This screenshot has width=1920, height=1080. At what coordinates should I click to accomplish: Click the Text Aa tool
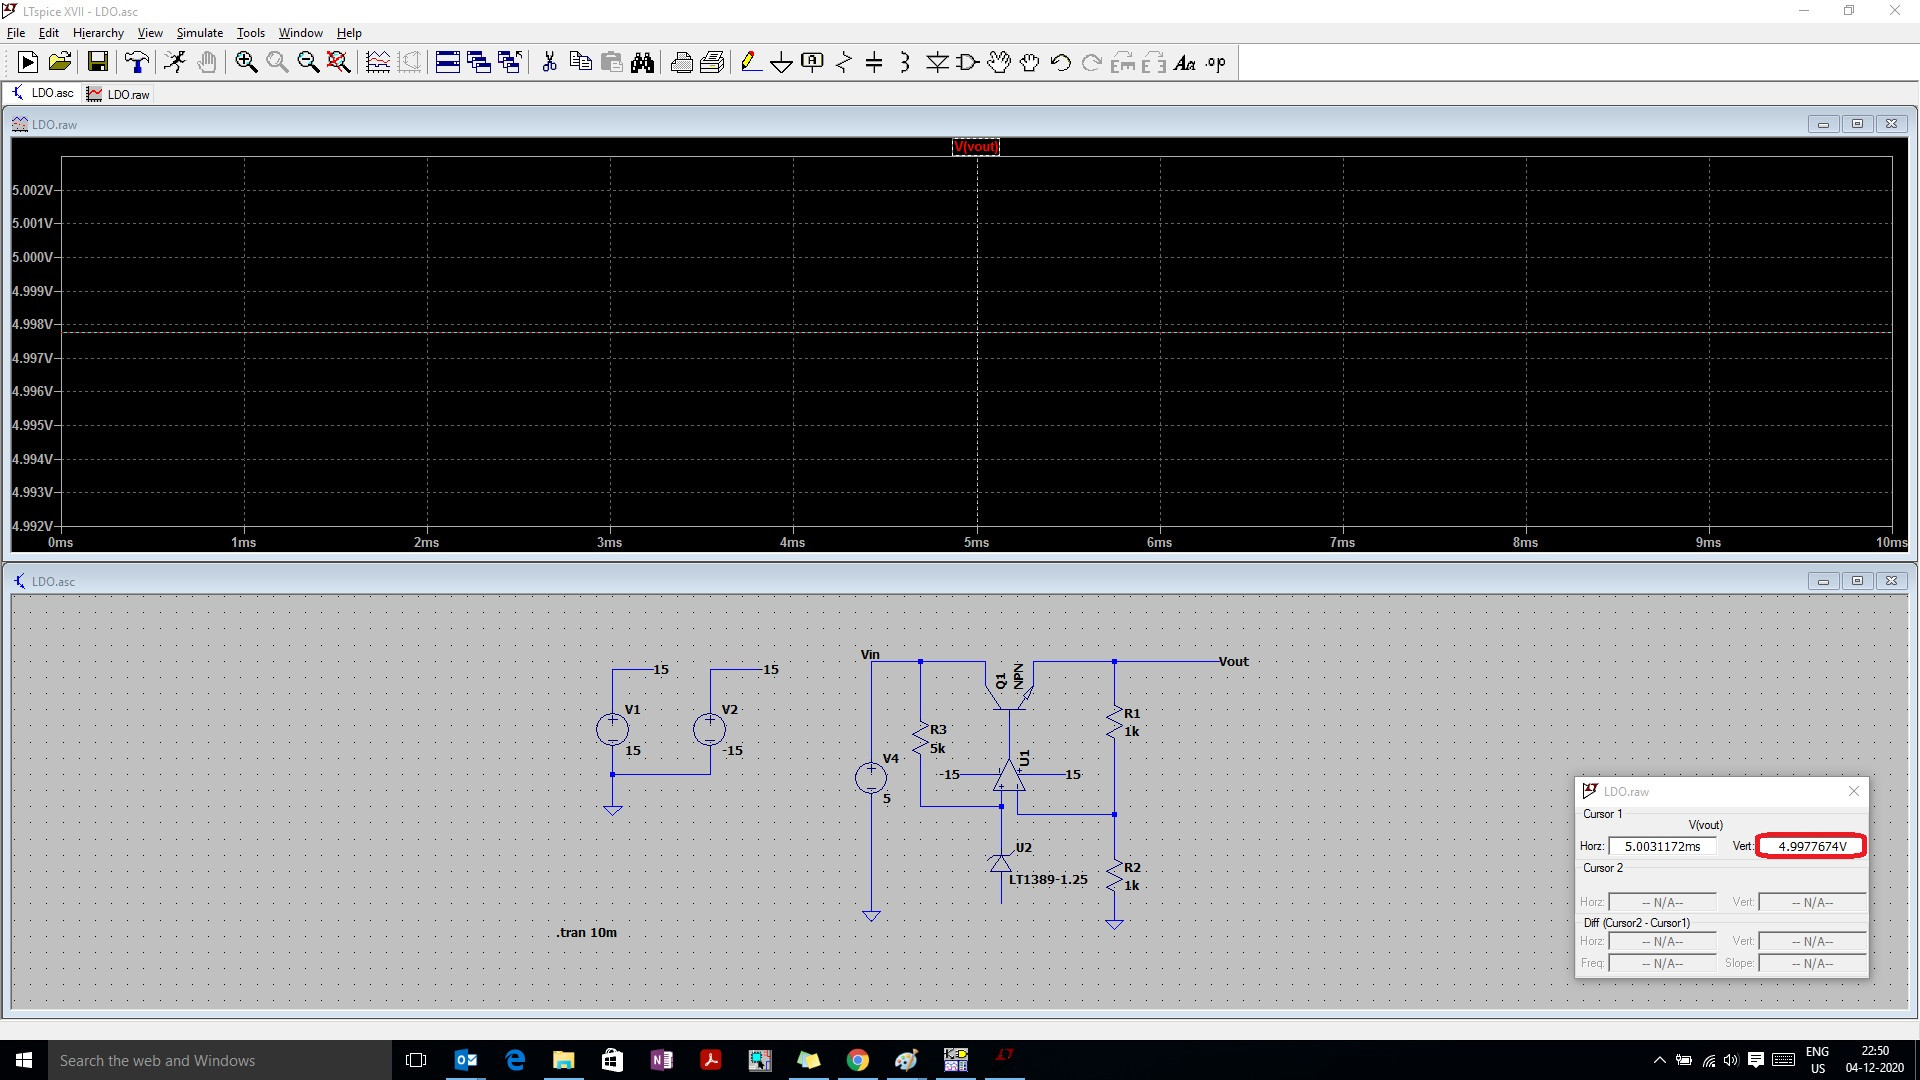pyautogui.click(x=1184, y=62)
